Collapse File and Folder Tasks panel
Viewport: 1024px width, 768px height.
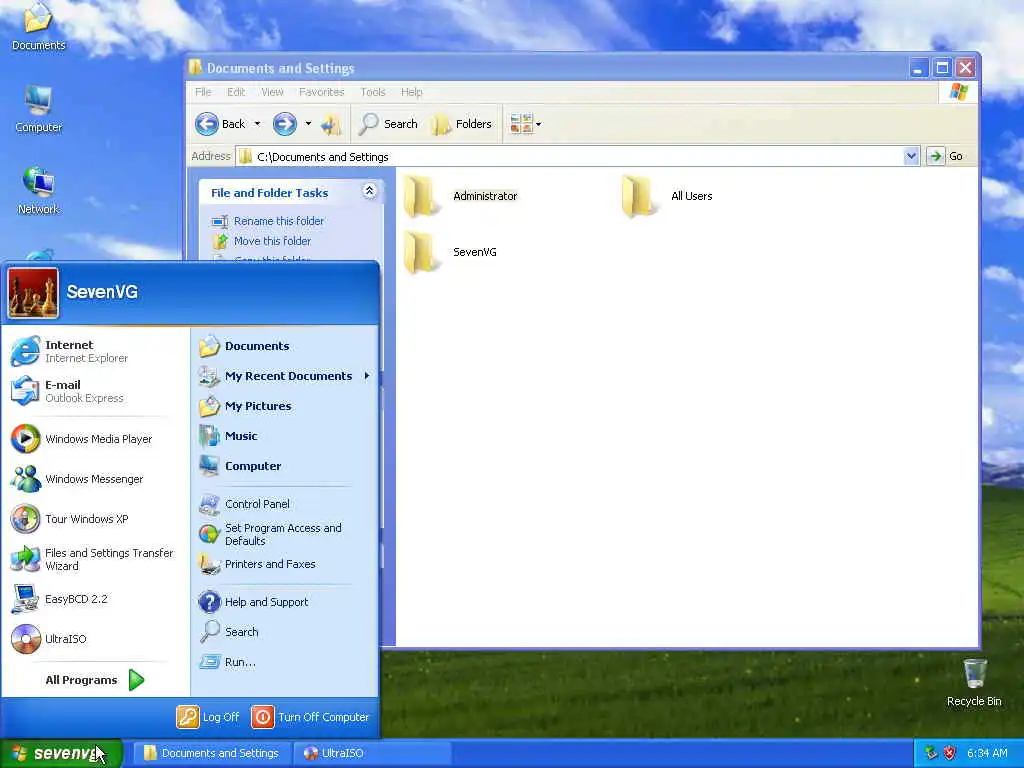click(369, 191)
